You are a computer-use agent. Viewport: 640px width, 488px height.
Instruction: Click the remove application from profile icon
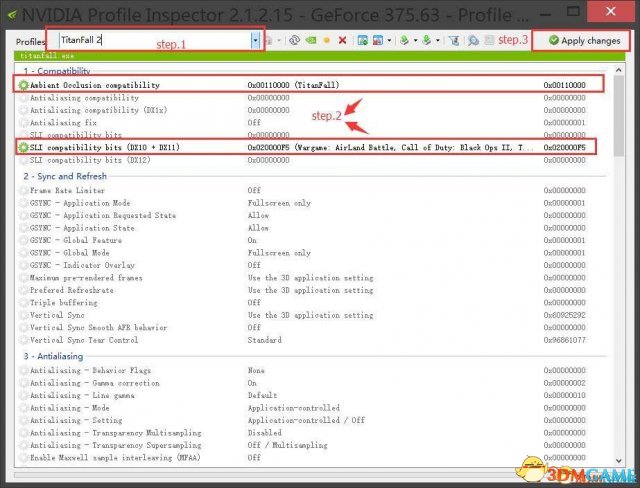[378, 40]
